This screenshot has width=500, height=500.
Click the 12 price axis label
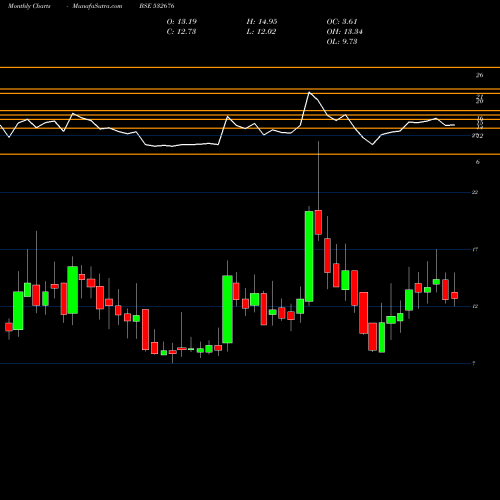475,306
